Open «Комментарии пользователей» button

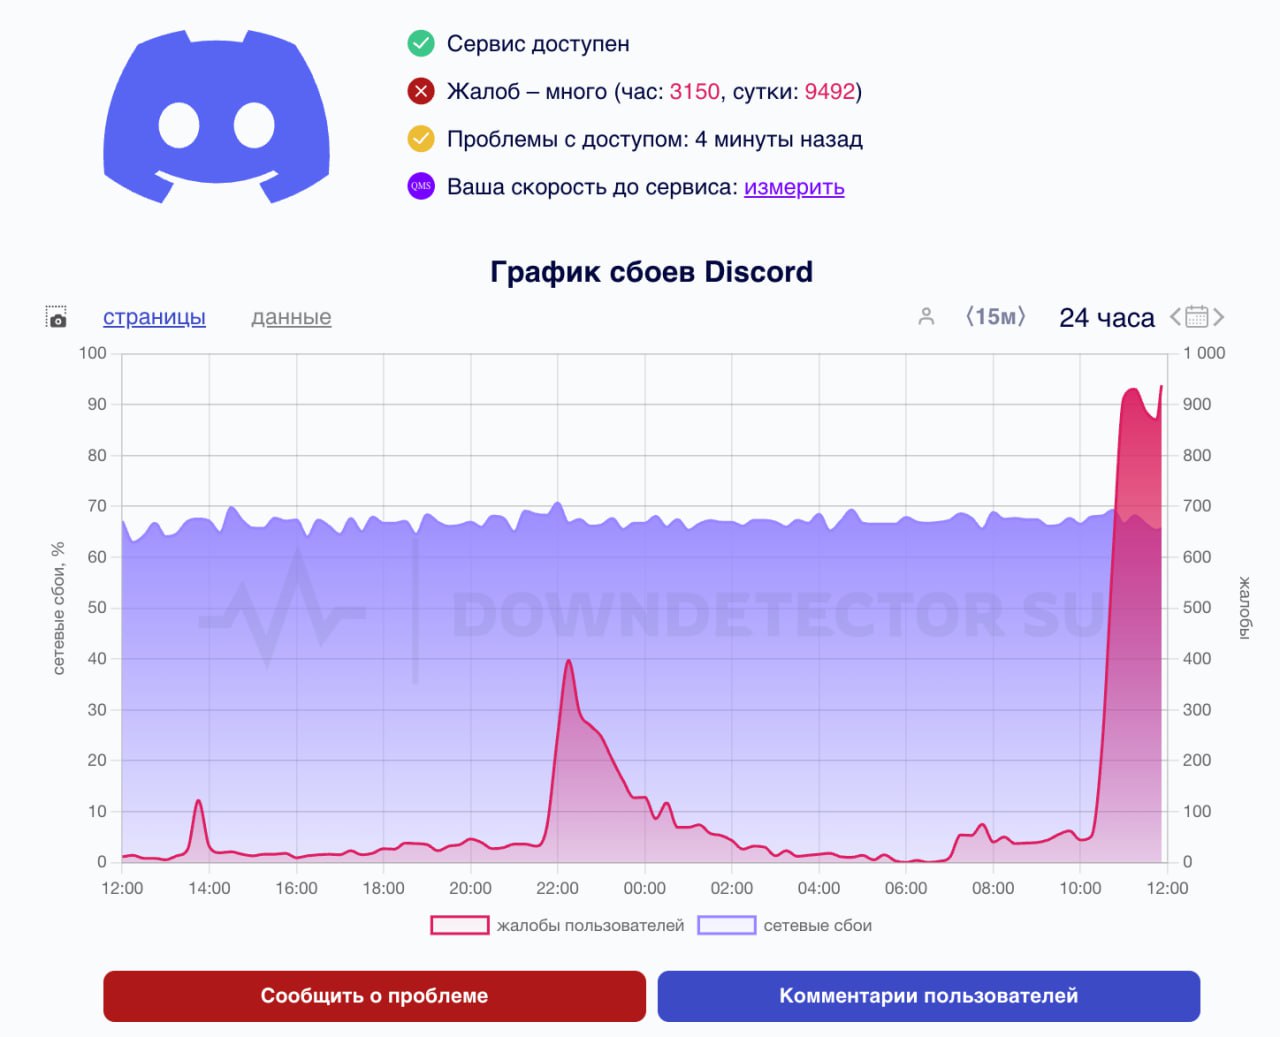point(928,996)
